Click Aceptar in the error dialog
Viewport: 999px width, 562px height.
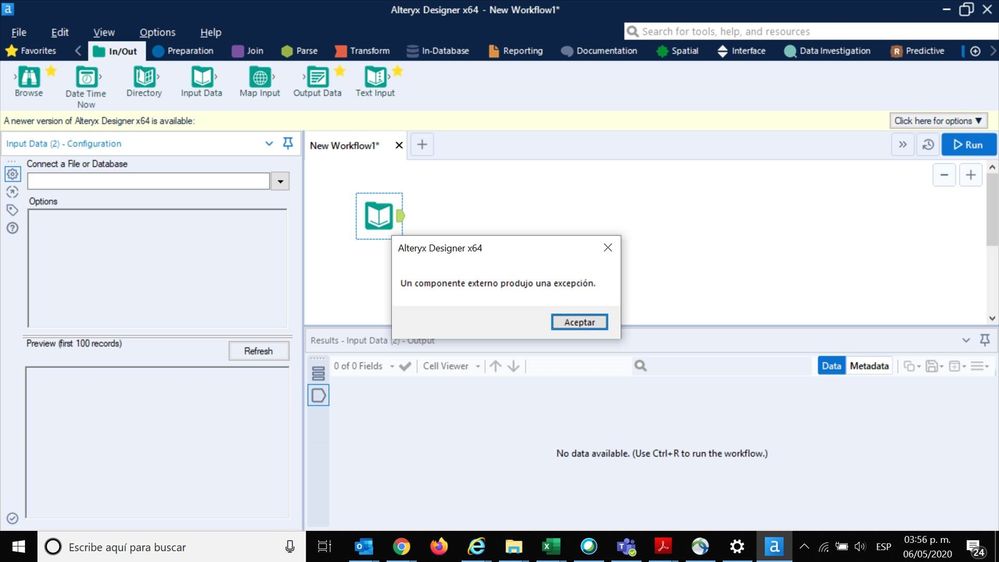pyautogui.click(x=579, y=322)
